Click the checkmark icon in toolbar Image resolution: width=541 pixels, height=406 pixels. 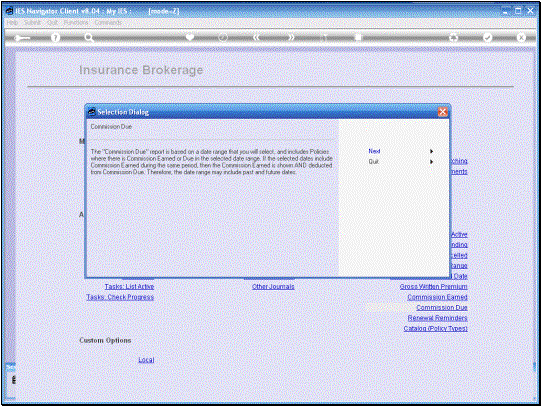[x=487, y=37]
